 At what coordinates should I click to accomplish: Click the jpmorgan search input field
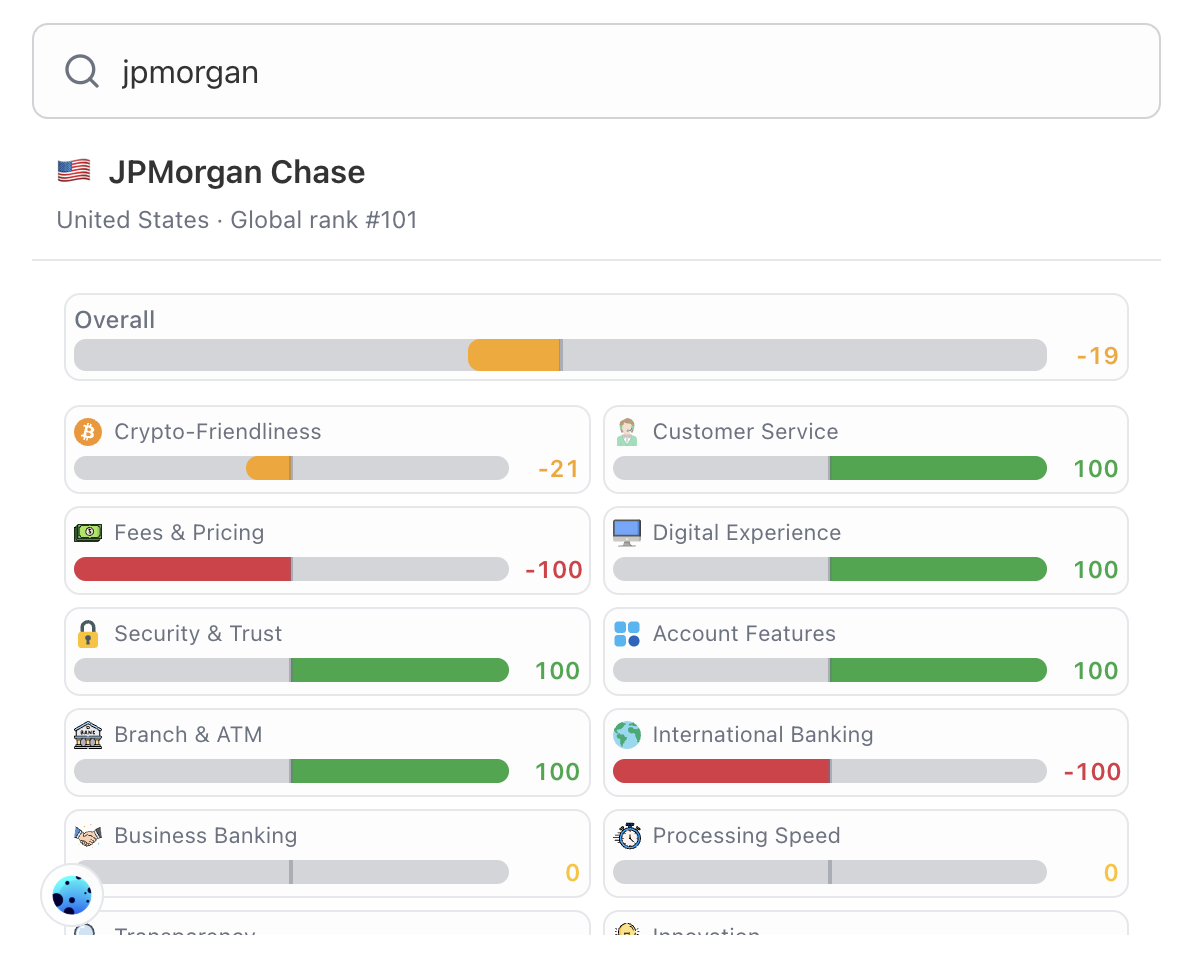[596, 71]
